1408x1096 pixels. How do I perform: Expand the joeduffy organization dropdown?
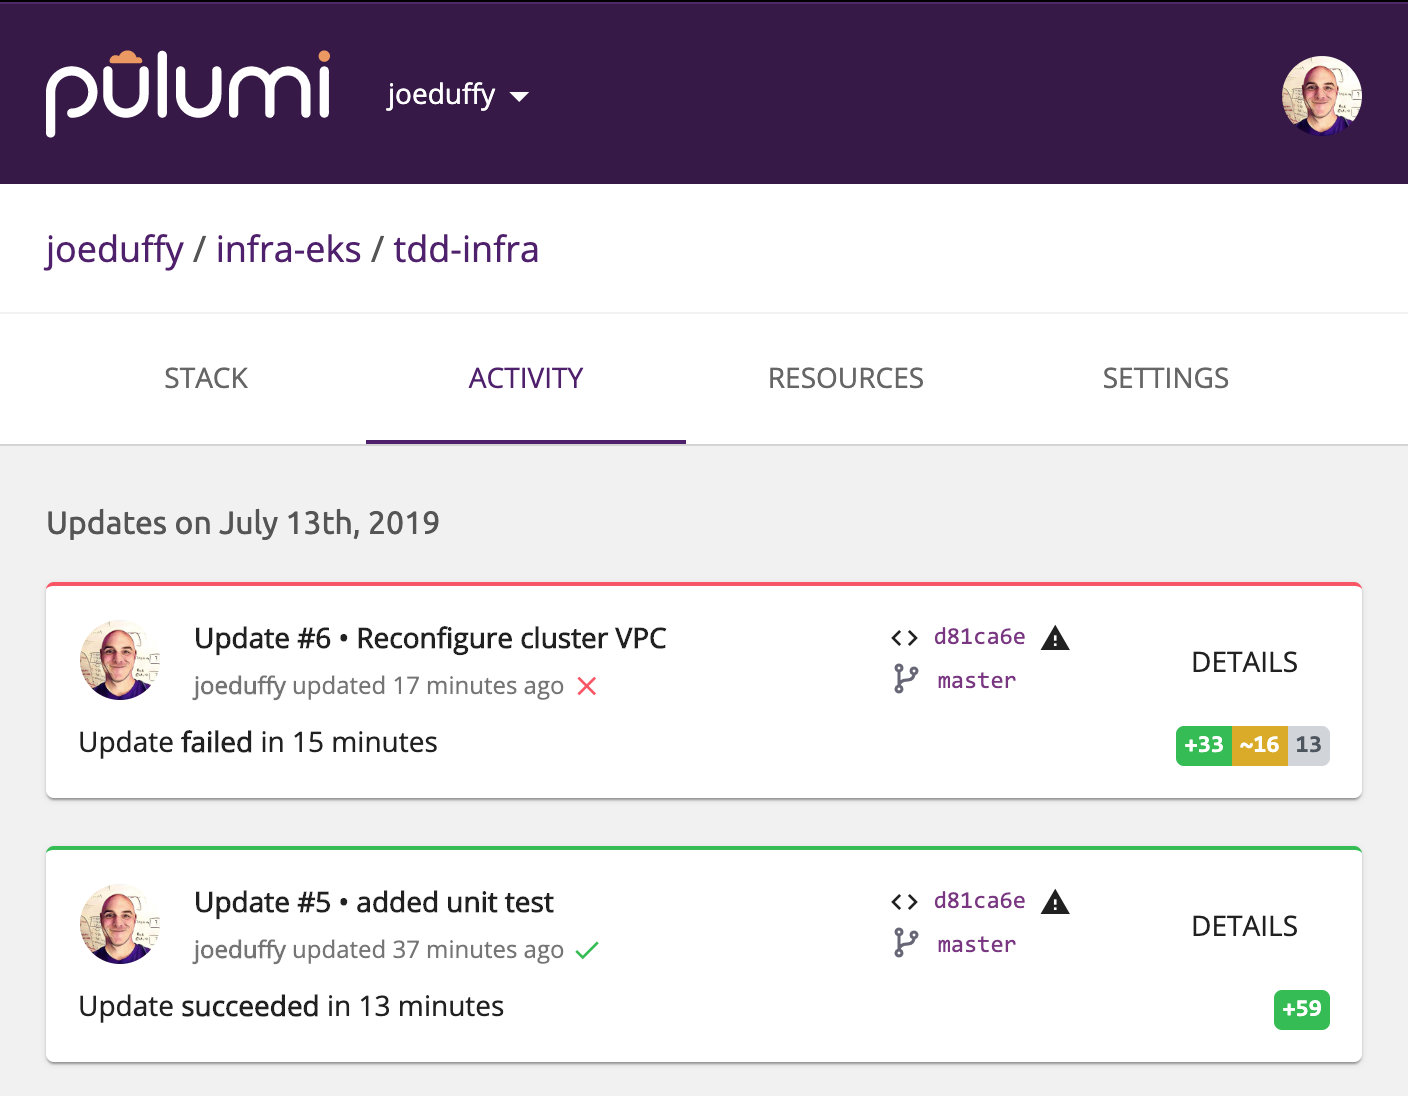click(457, 95)
